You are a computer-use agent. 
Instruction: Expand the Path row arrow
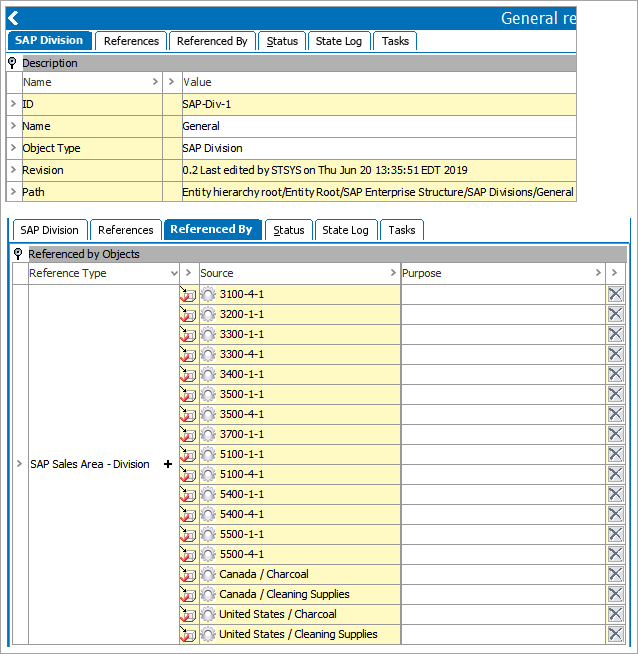pyautogui.click(x=13, y=192)
